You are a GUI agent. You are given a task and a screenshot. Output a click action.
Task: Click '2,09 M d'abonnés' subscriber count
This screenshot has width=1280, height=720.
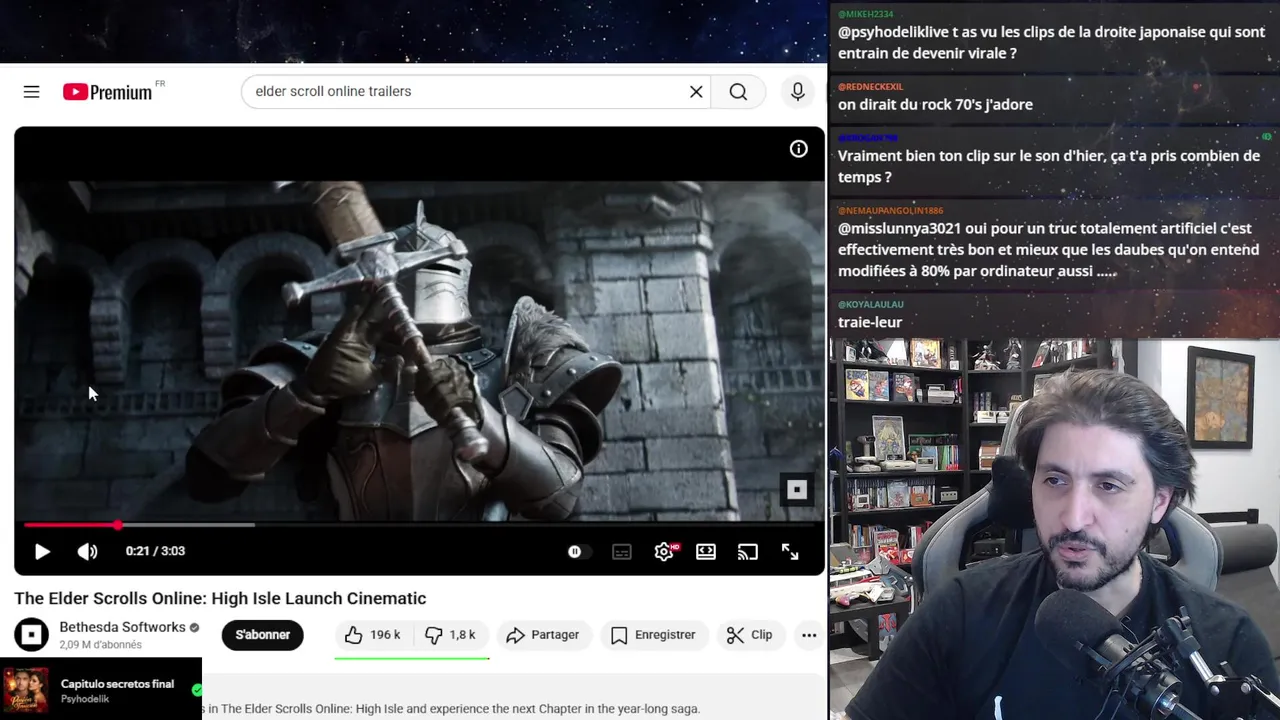(x=100, y=645)
